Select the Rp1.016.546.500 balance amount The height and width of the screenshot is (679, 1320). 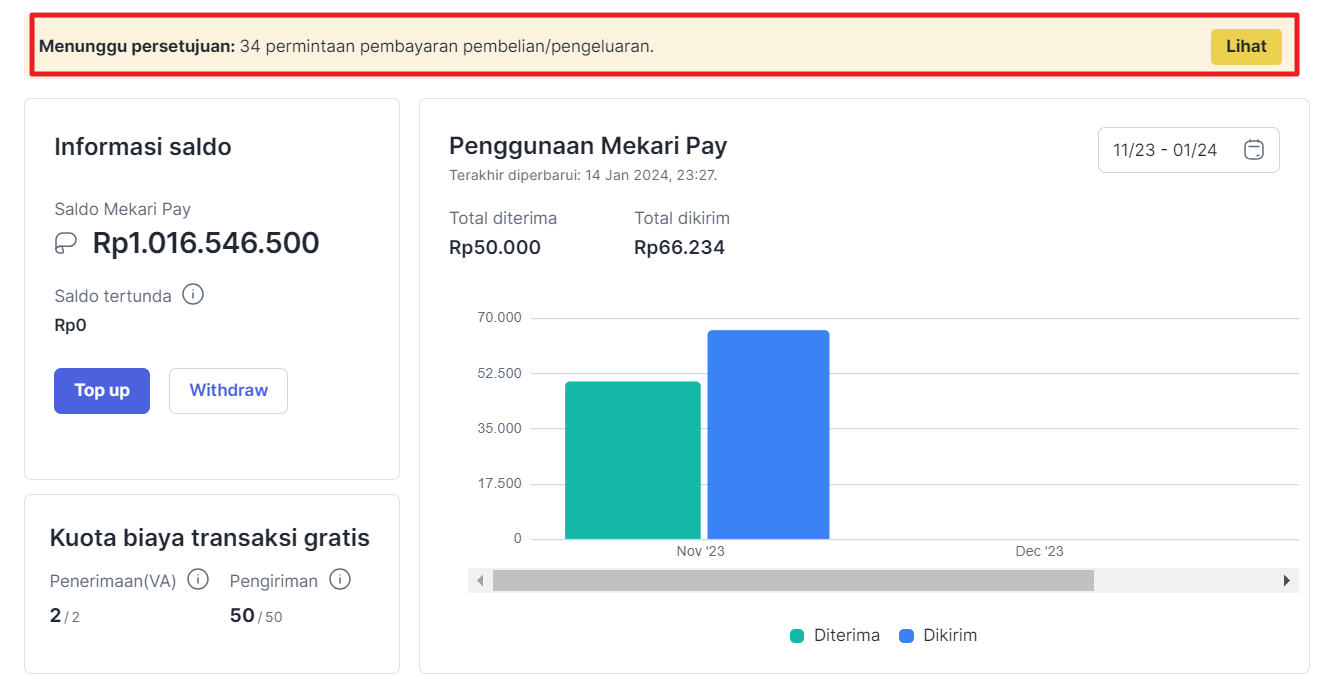[206, 243]
